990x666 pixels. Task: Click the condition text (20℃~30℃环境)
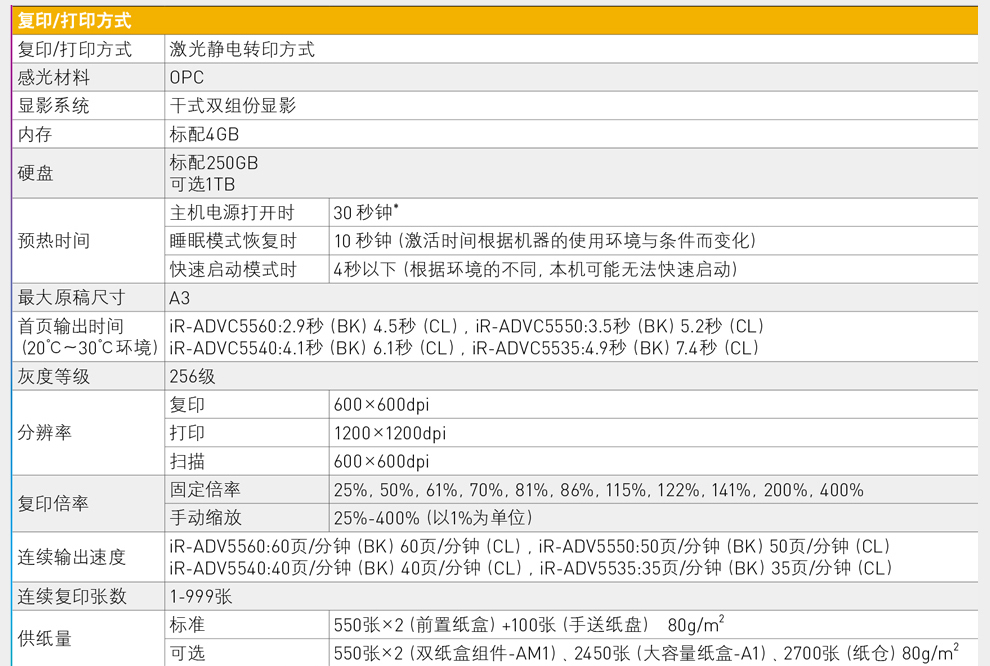(89, 348)
